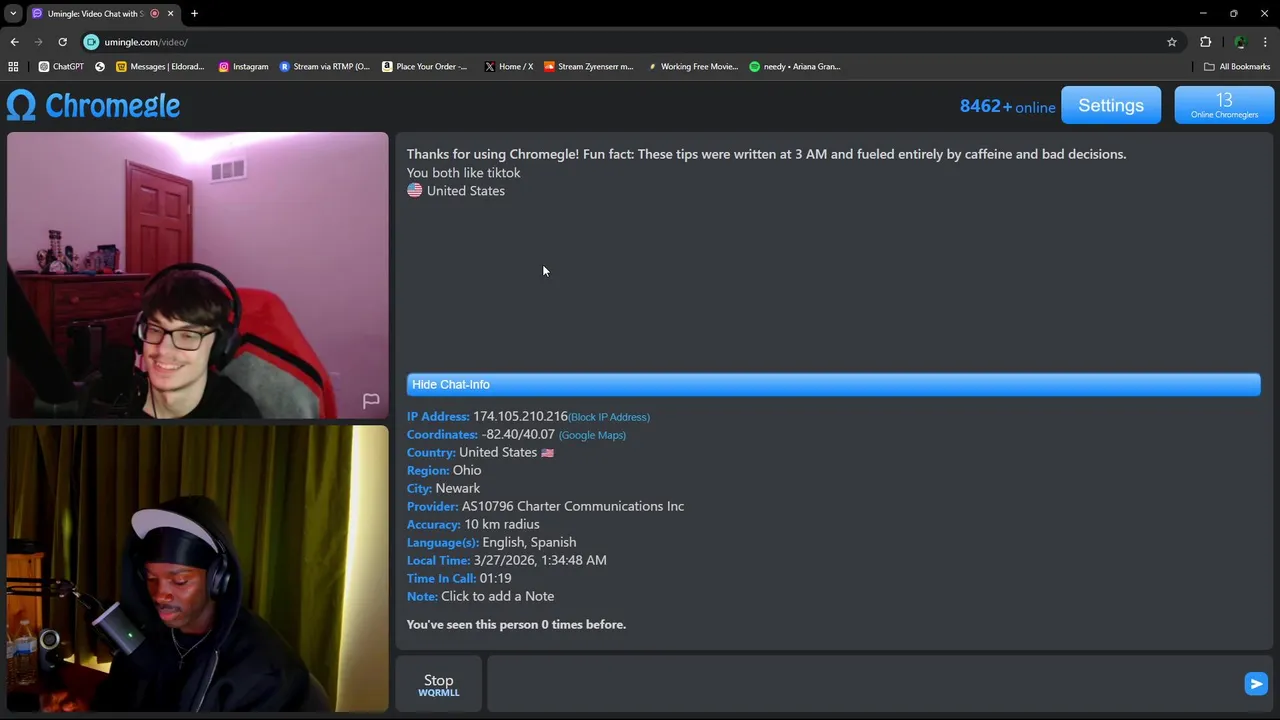The image size is (1280, 720).
Task: Bookmark this page with the star icon
Action: point(1172,42)
